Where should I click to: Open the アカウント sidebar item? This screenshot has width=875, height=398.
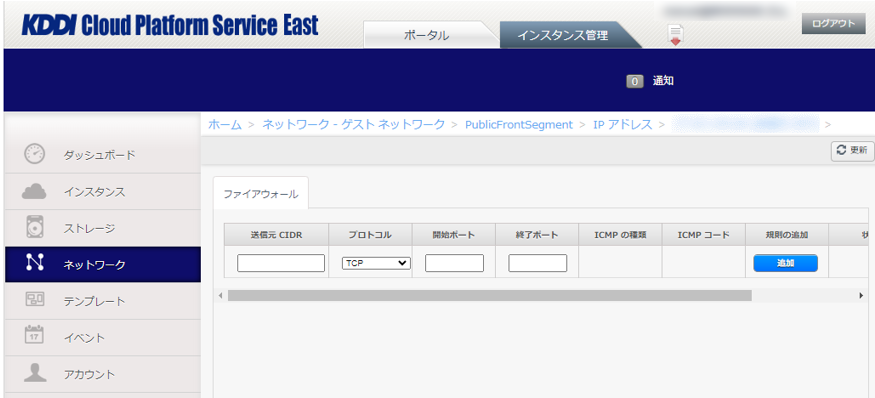pos(102,374)
